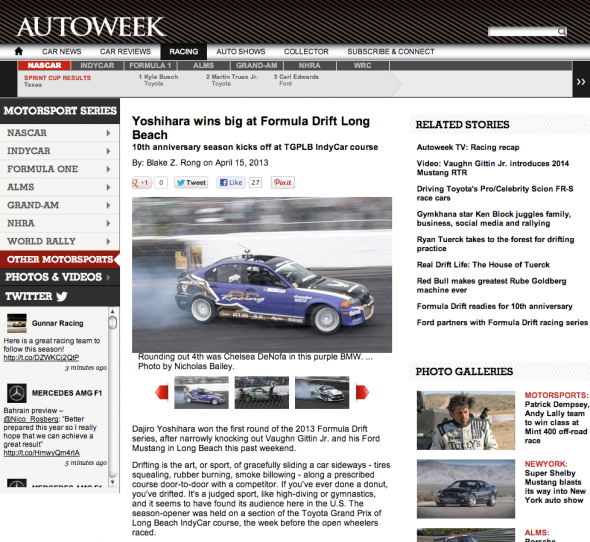590x542 pixels.
Task: Share article with Tweet button
Action: click(191, 183)
